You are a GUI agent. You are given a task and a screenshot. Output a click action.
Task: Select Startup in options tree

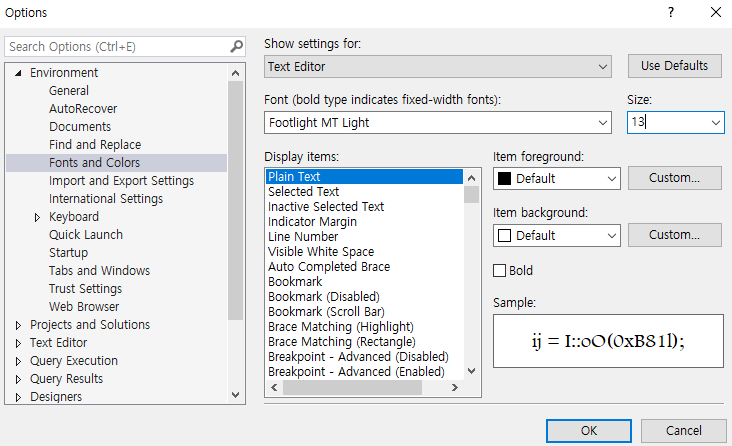point(68,253)
